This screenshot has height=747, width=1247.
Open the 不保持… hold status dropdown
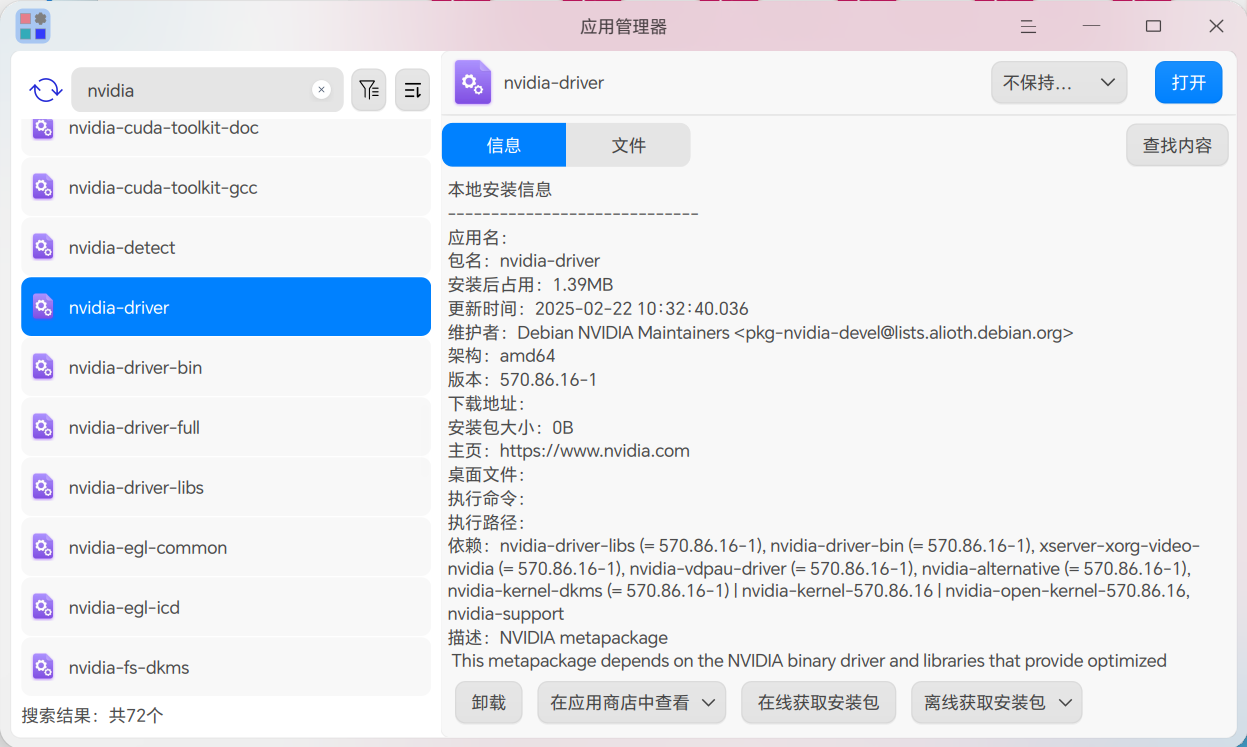coord(1059,83)
